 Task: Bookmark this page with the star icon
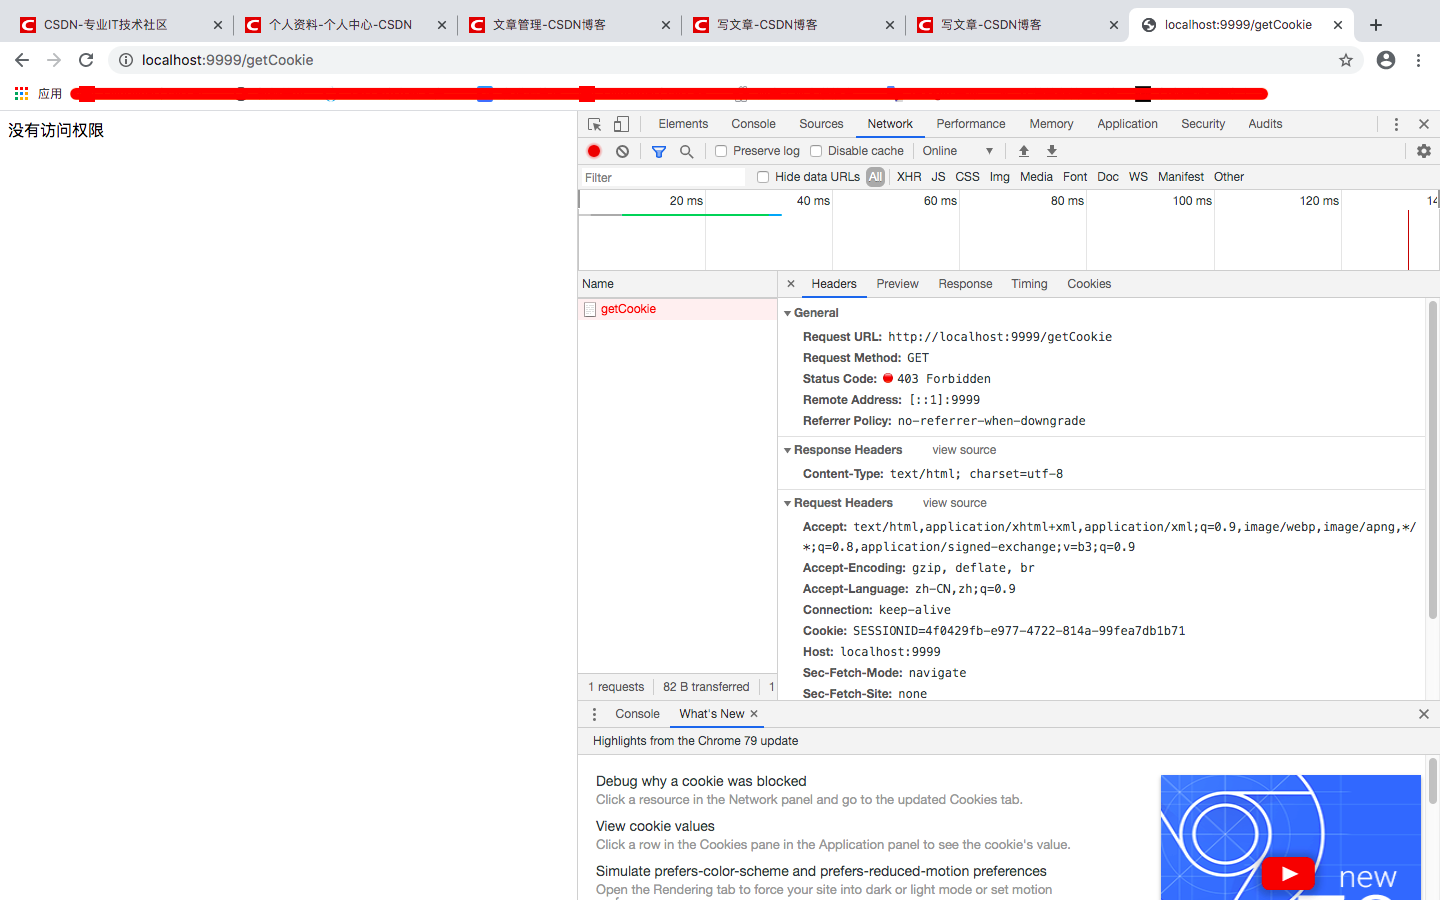click(x=1346, y=60)
